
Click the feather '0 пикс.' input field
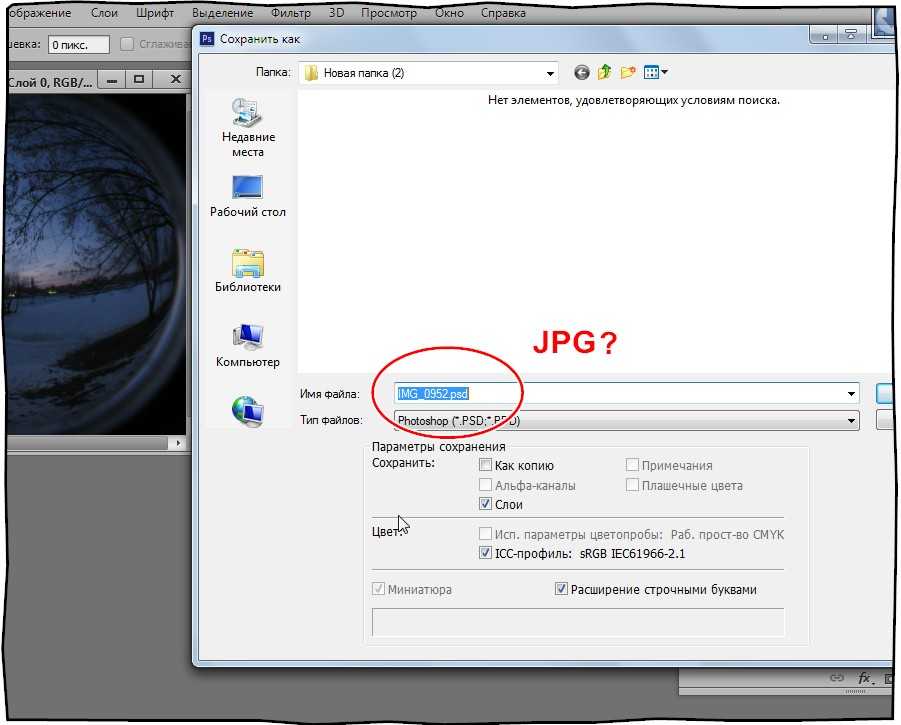pos(79,45)
